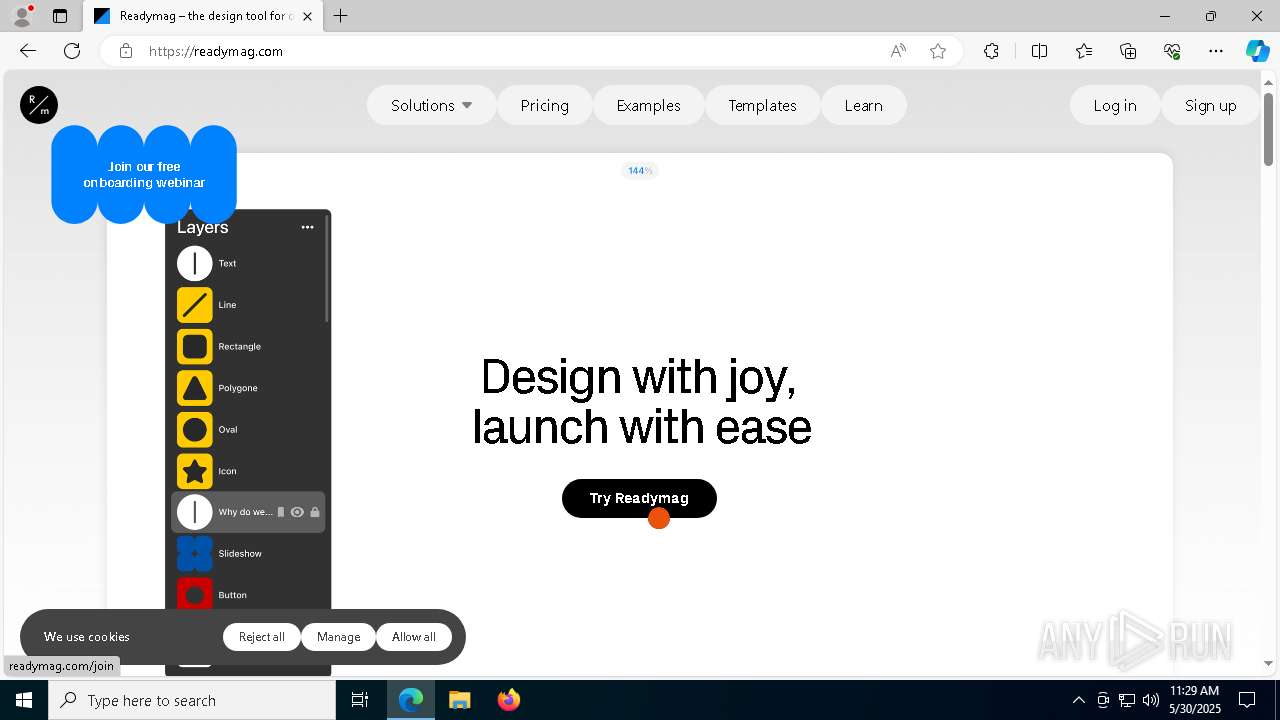Open Collections
Screen dimensions: 1280x720
[x=1128, y=51]
